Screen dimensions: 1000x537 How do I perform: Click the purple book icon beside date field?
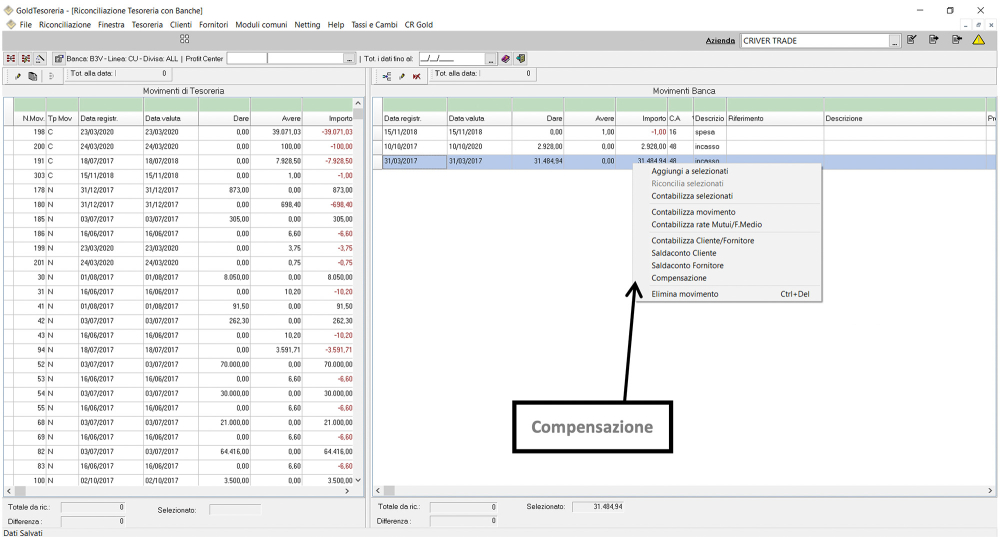[x=506, y=59]
